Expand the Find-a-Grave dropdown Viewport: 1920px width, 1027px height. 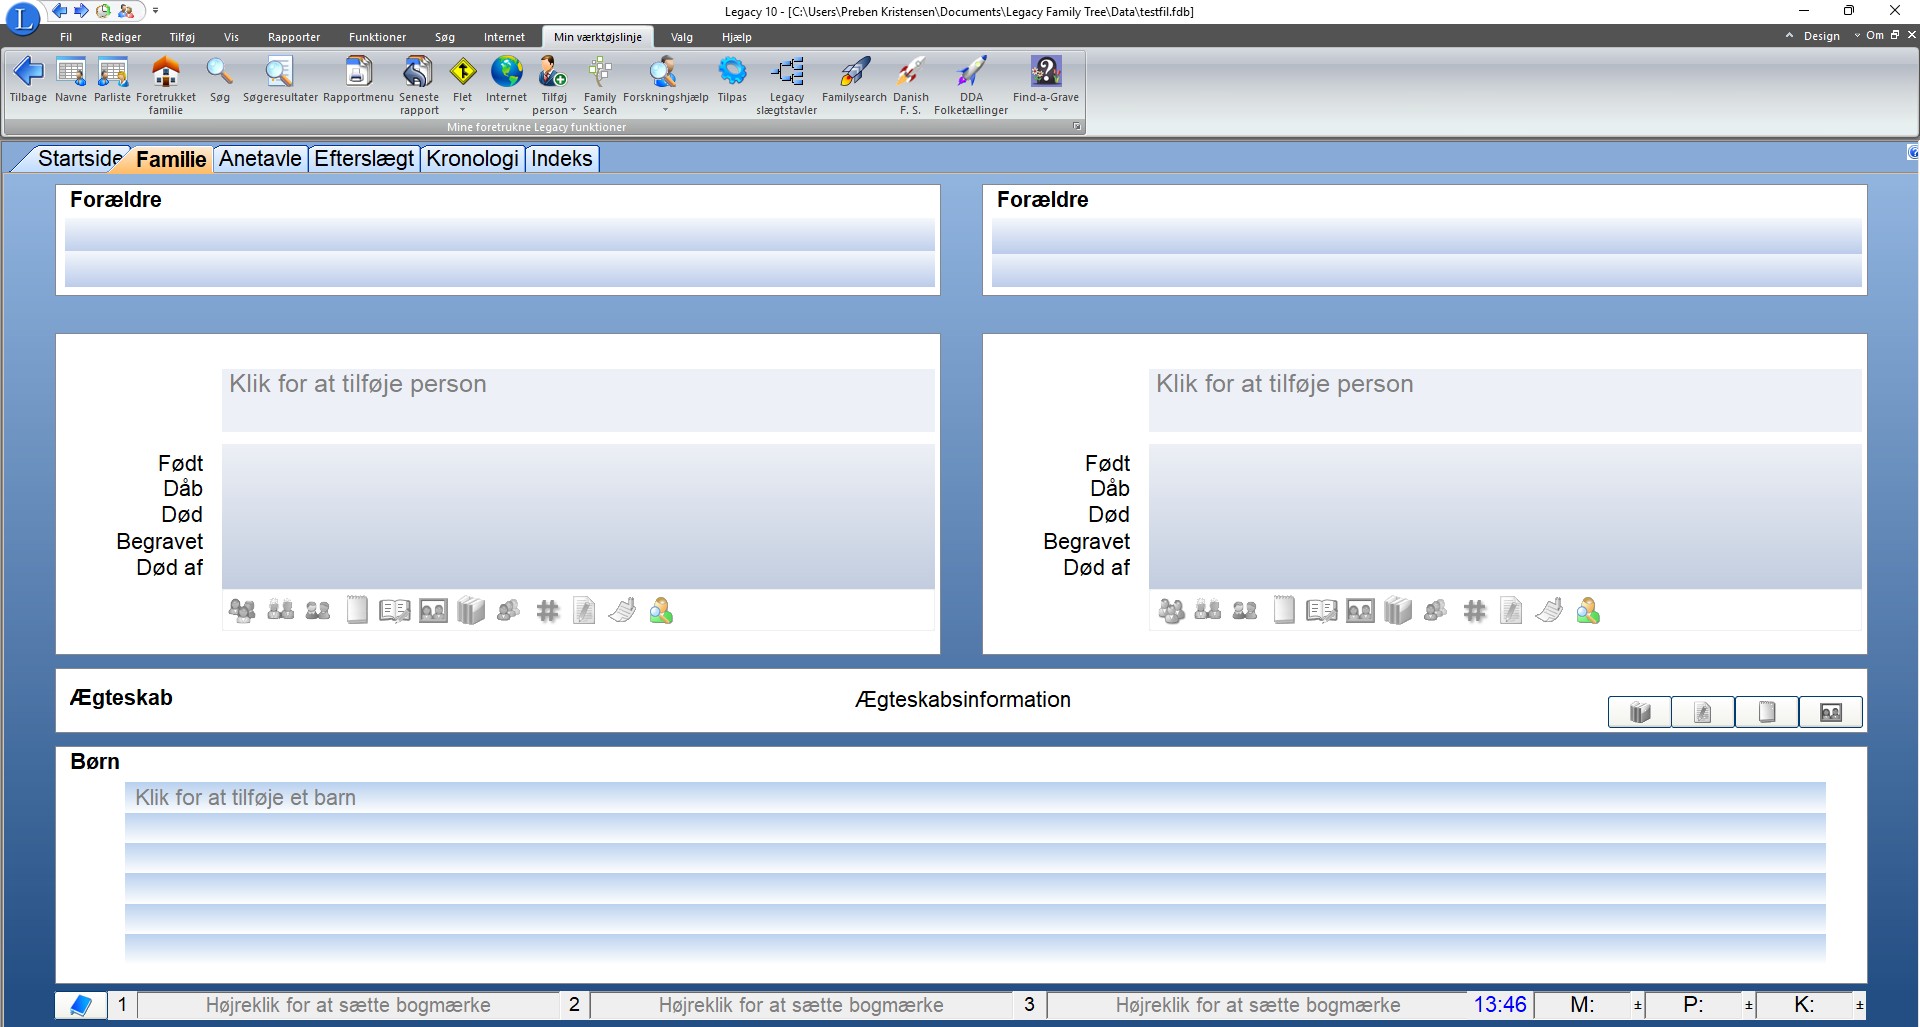click(1045, 110)
